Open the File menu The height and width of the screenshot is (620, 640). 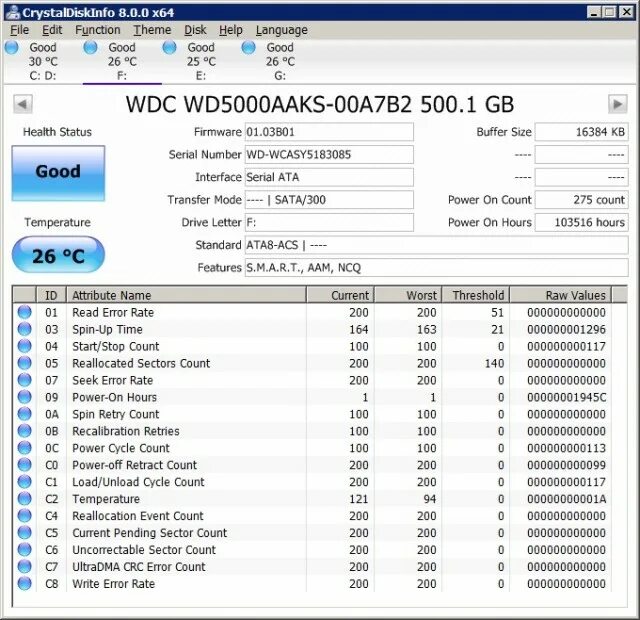[19, 30]
